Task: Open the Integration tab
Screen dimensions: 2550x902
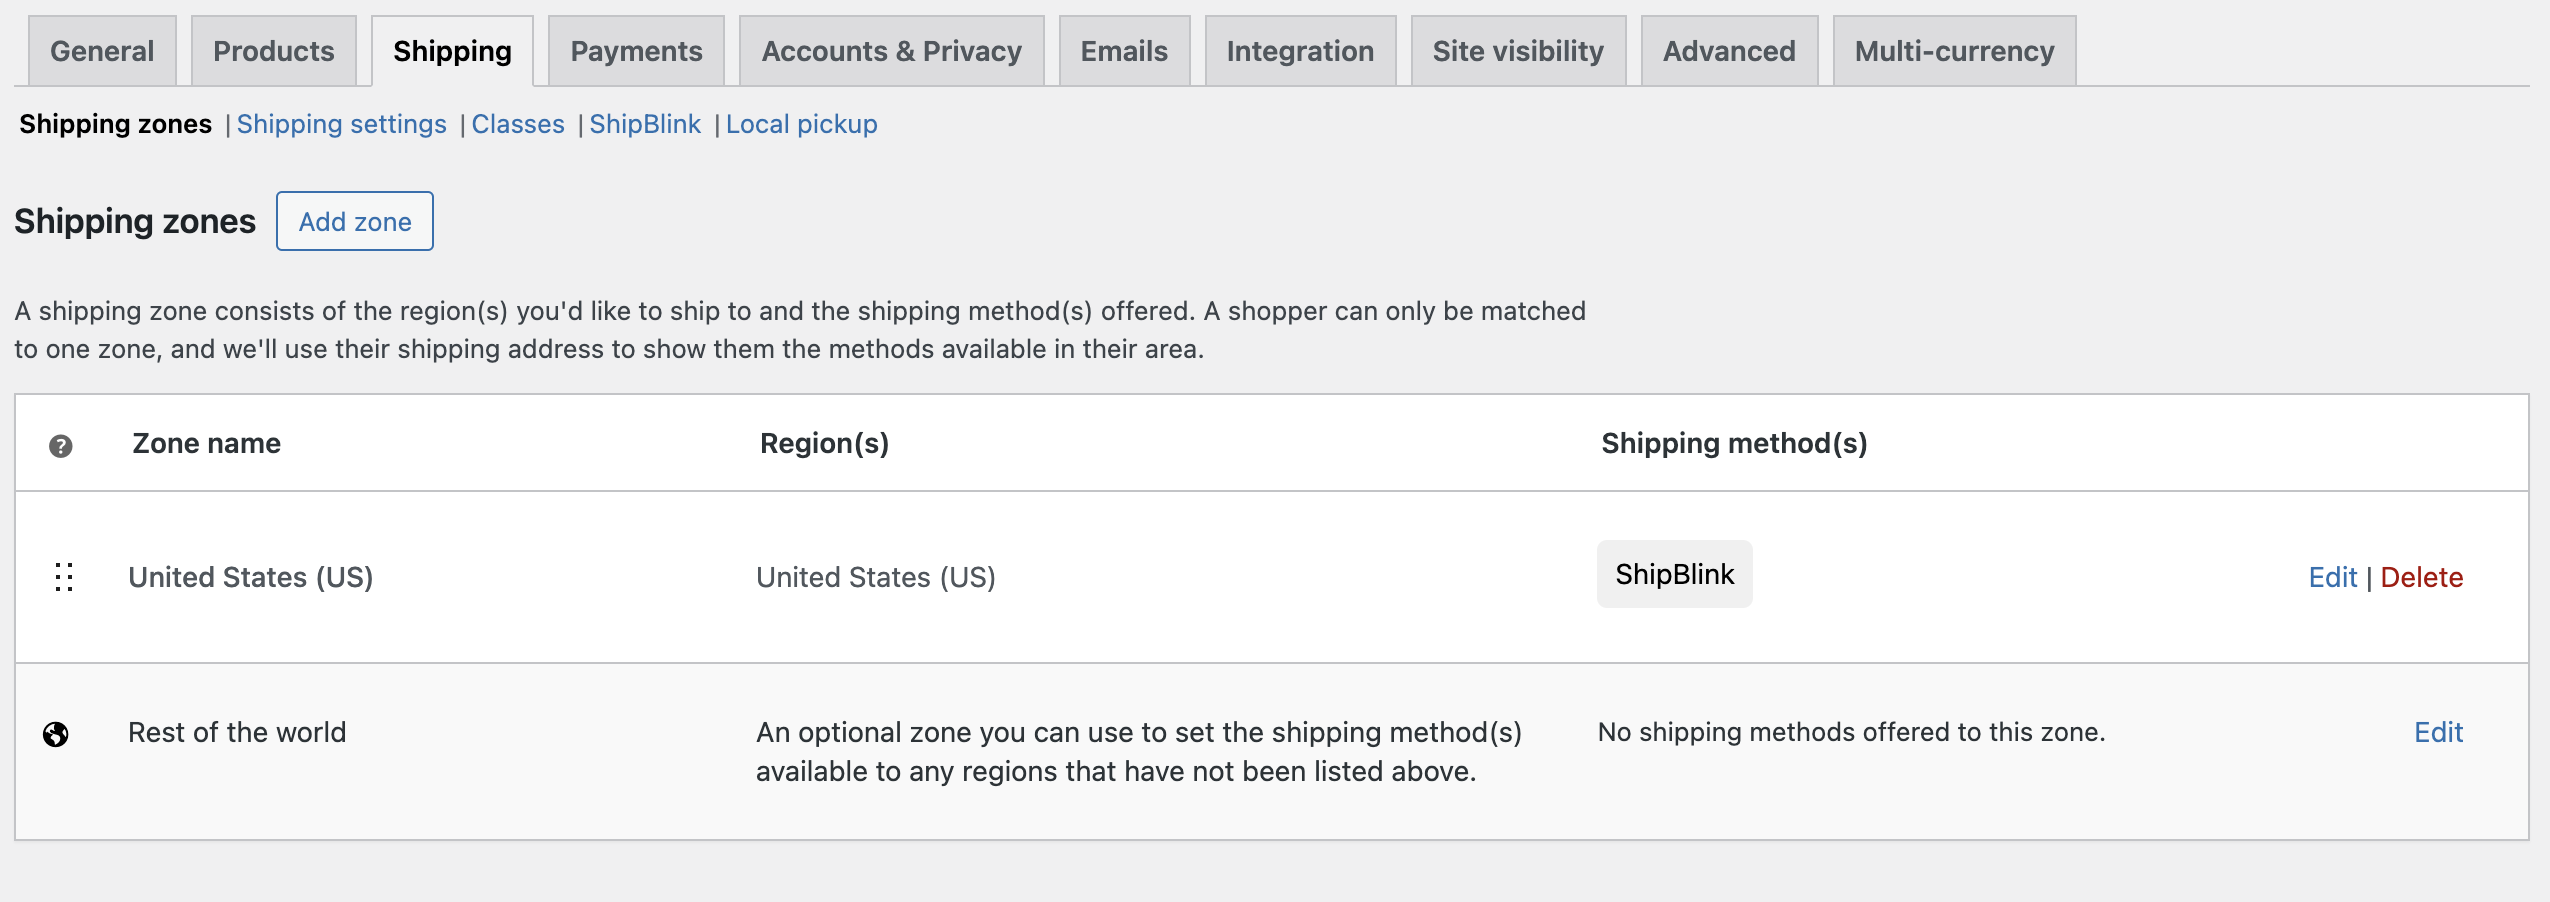Action: pyautogui.click(x=1300, y=51)
